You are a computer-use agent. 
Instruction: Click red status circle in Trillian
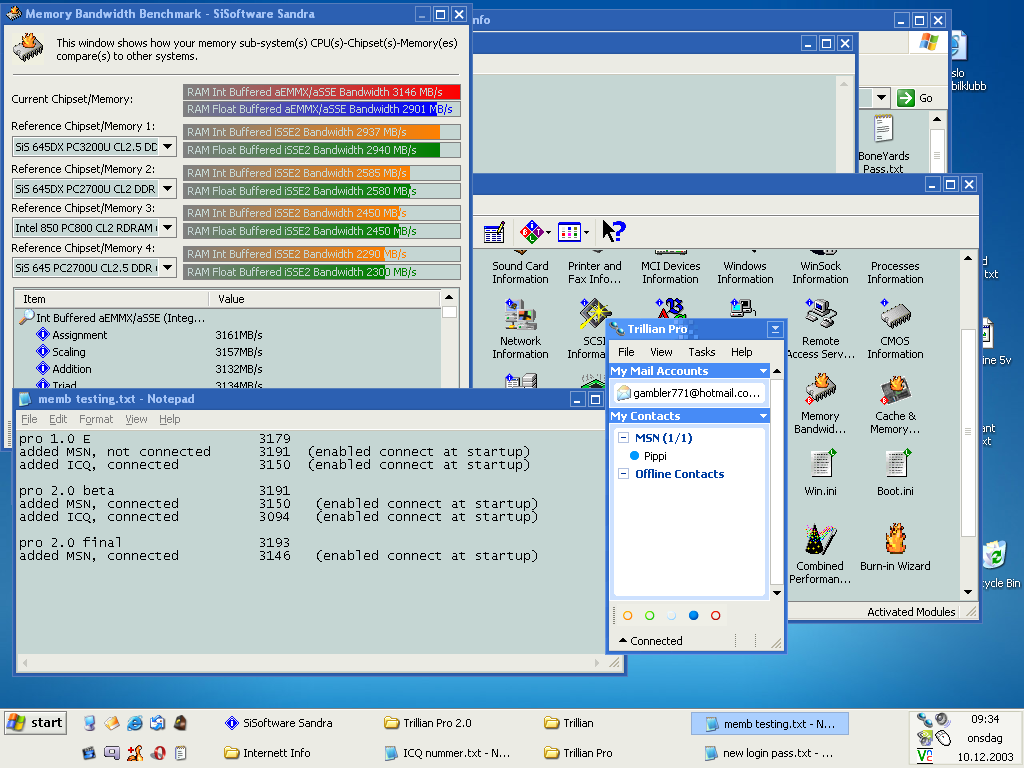(x=716, y=615)
